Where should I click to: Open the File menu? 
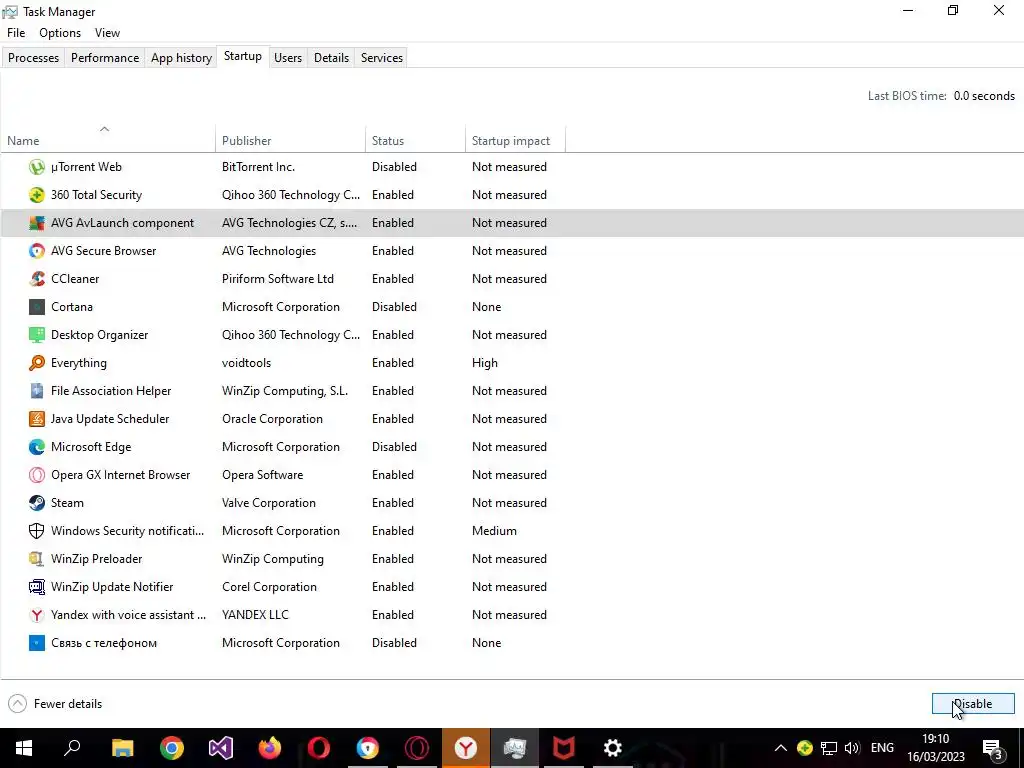16,33
